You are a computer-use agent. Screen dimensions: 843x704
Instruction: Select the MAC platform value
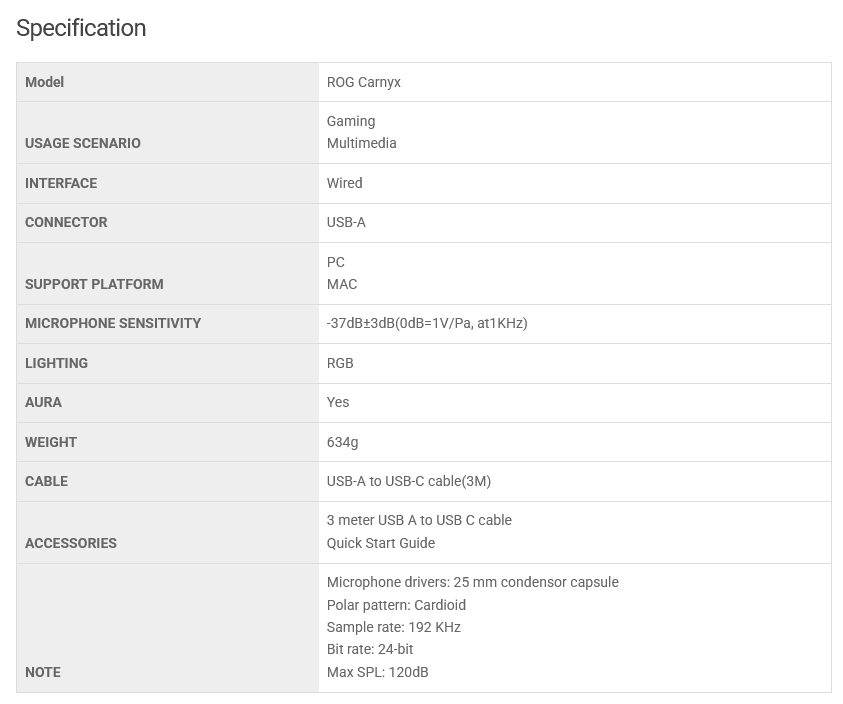pyautogui.click(x=342, y=284)
